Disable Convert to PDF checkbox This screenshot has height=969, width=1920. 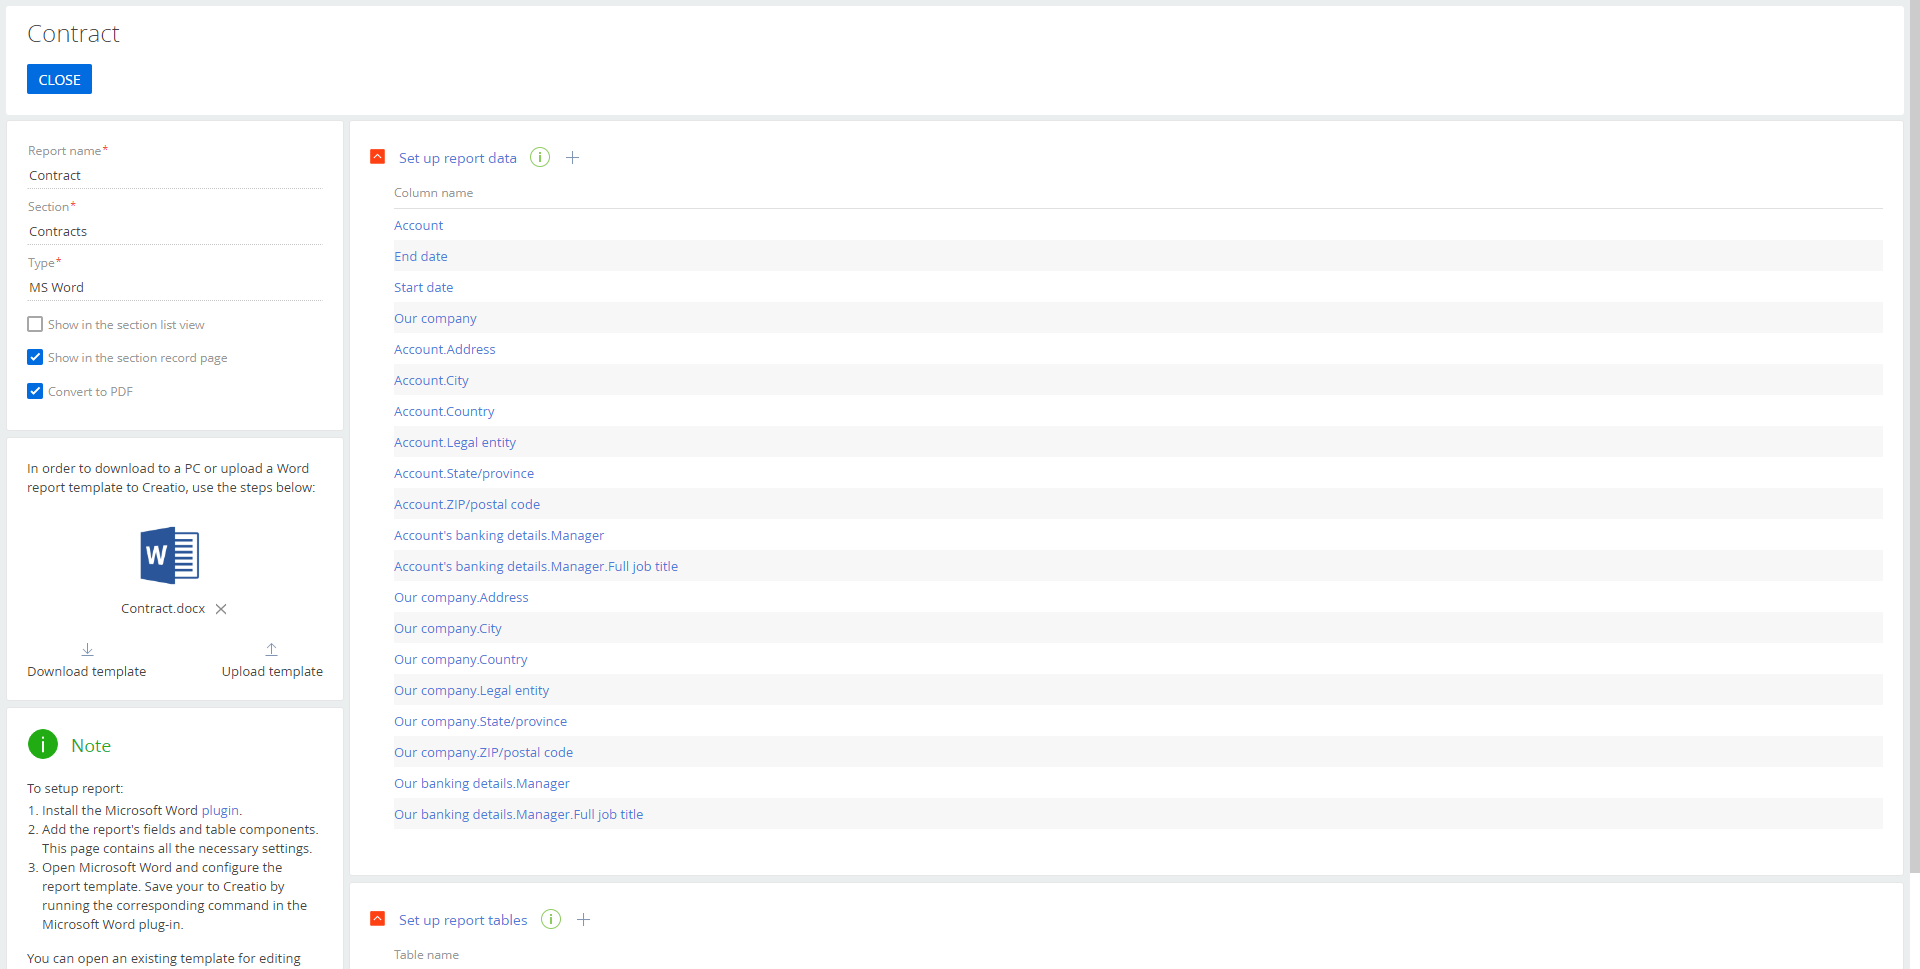tap(35, 391)
